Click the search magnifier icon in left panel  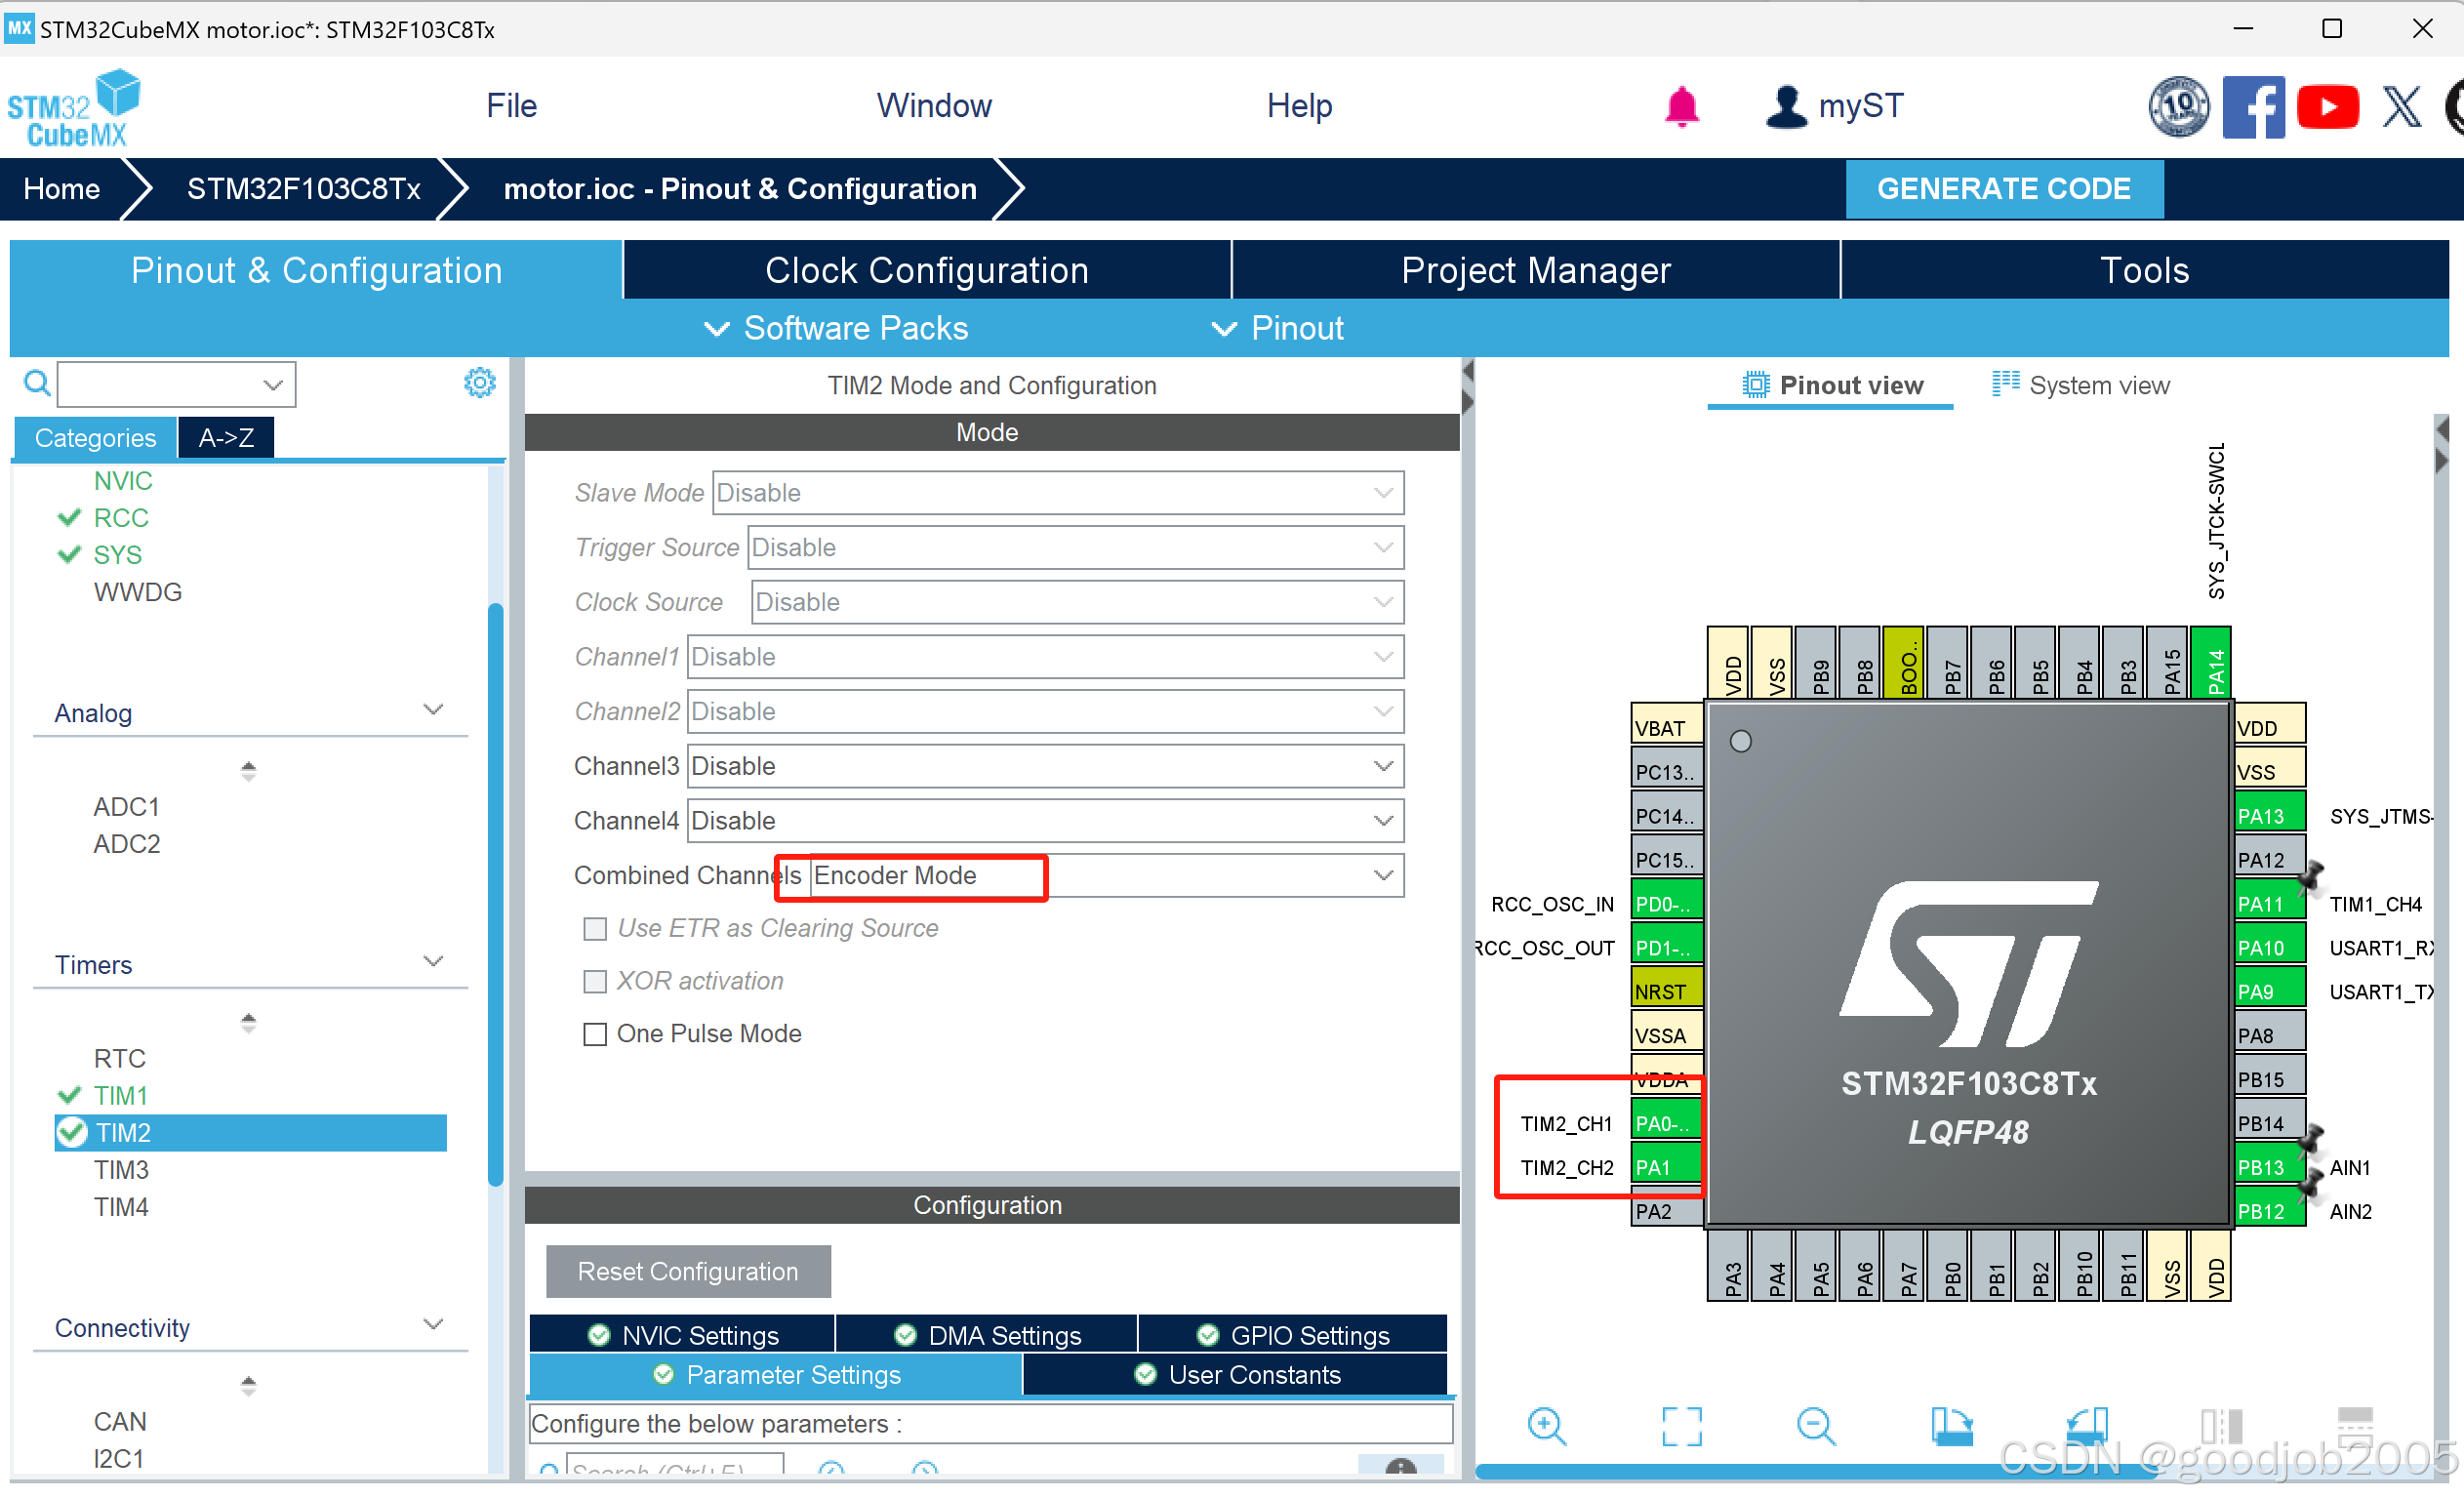point(37,383)
